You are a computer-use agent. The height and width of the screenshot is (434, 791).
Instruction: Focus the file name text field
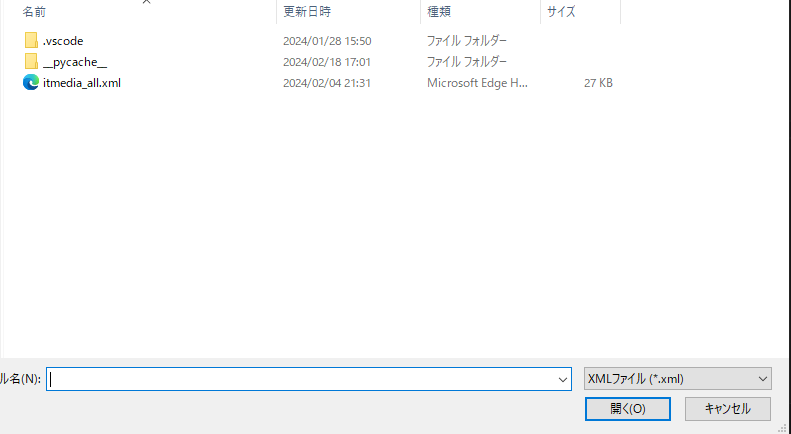(x=300, y=380)
